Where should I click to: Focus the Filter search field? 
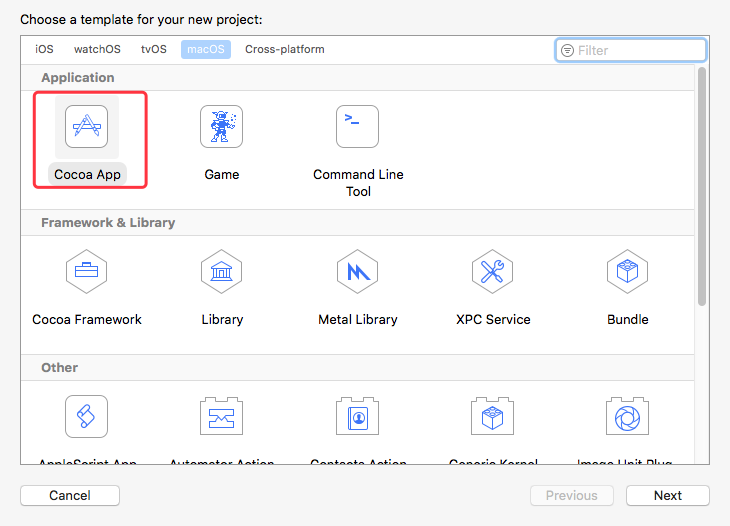(x=640, y=50)
